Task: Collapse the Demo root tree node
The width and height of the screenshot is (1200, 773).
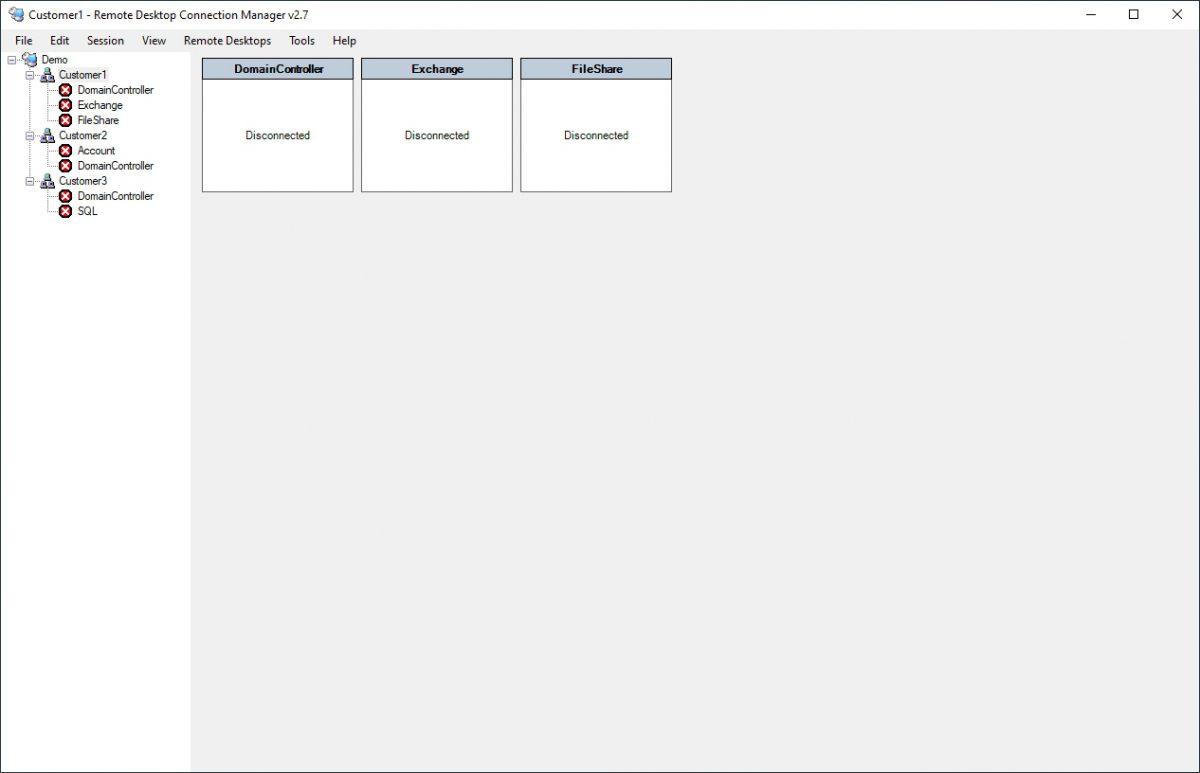Action: click(x=9, y=59)
